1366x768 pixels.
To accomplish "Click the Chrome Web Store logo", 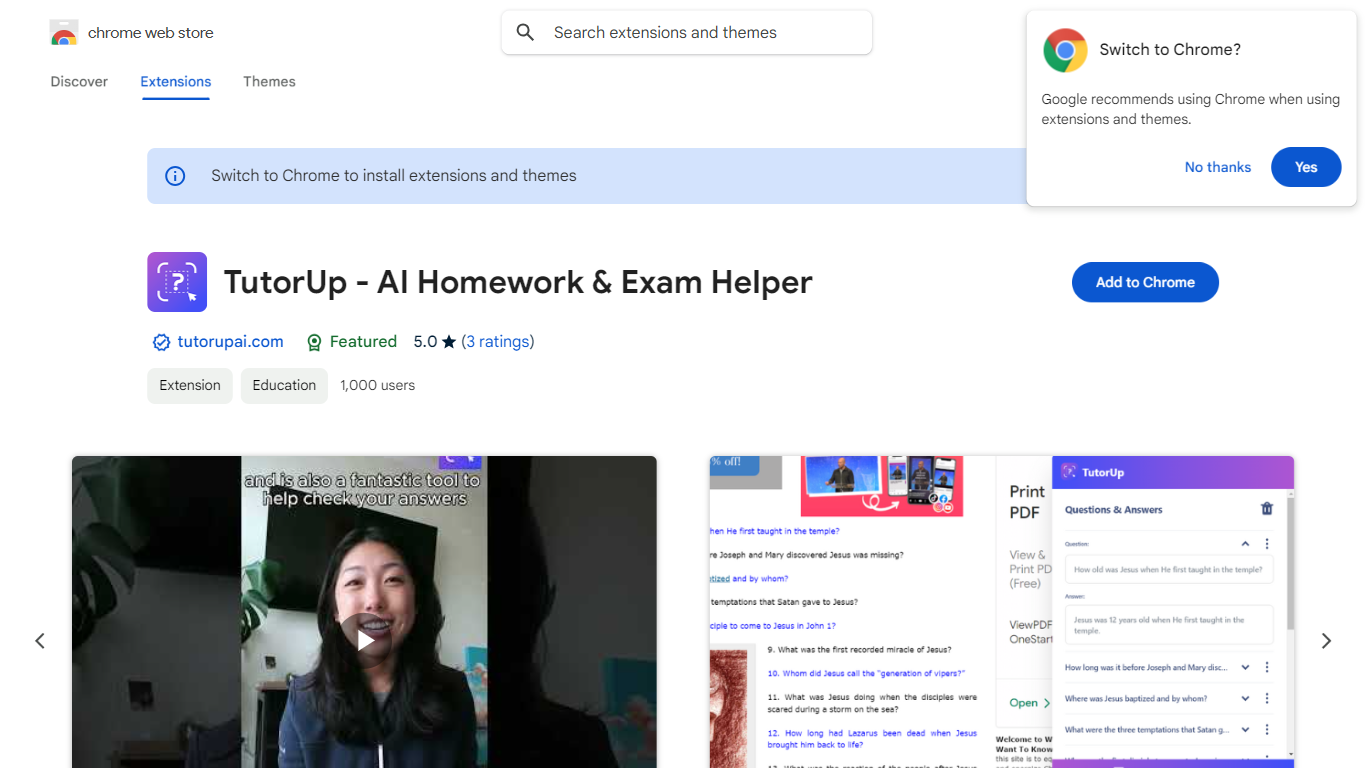I will pos(64,33).
